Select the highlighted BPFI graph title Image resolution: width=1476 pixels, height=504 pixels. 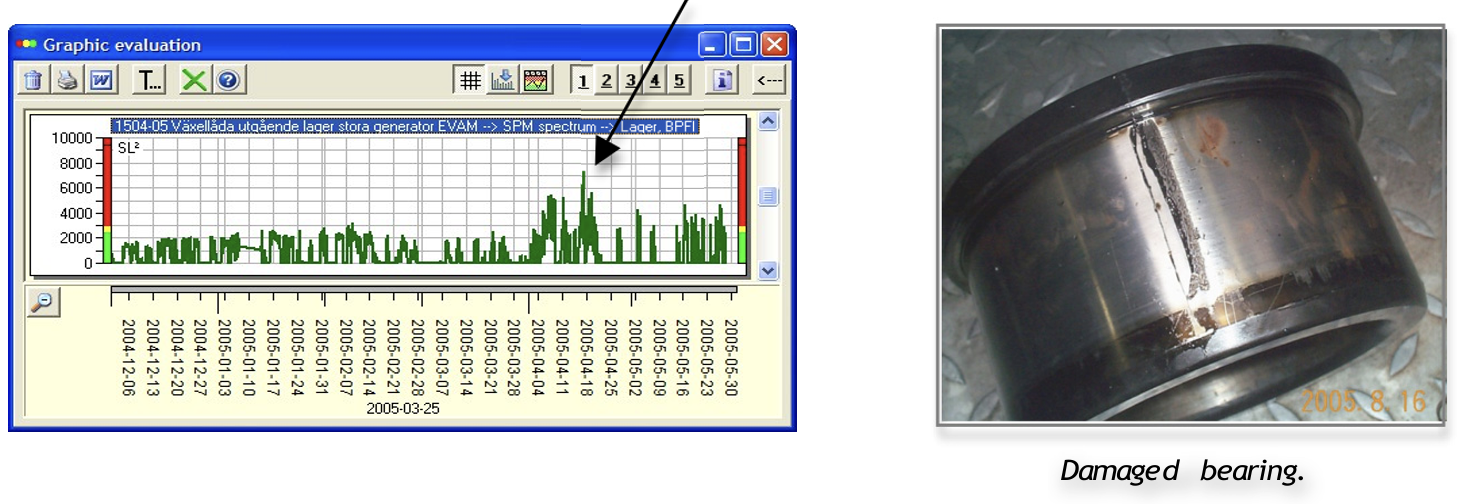tap(405, 126)
